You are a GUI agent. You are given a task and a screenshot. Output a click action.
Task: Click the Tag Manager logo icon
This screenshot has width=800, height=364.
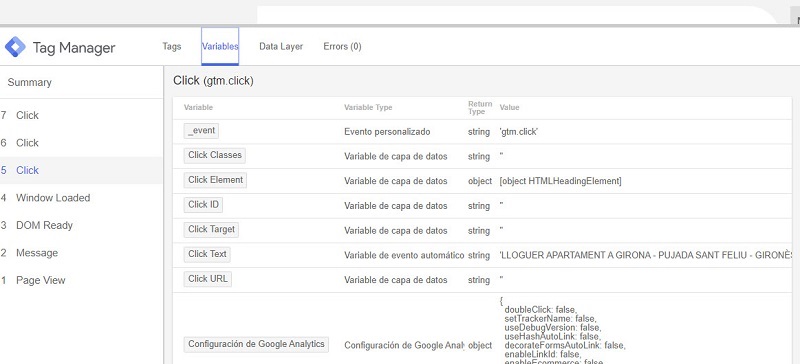(15, 47)
